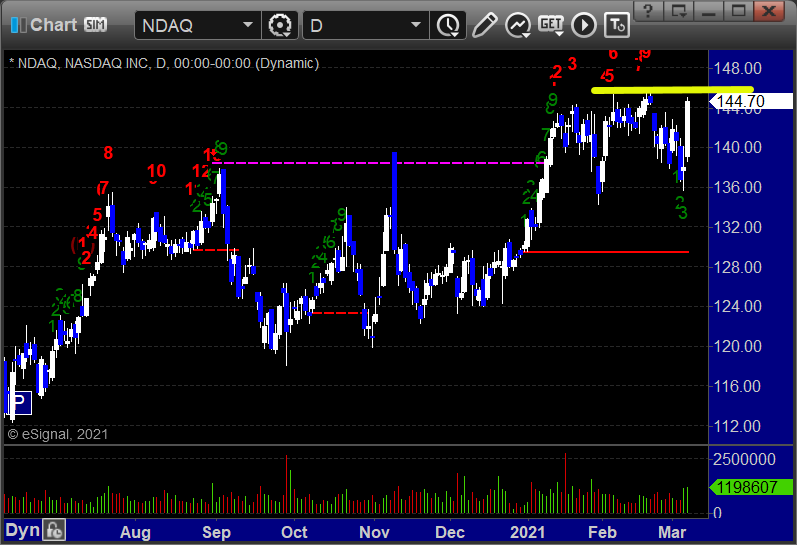Click the 144.70 current price marker
797x545 pixels.
coord(751,101)
